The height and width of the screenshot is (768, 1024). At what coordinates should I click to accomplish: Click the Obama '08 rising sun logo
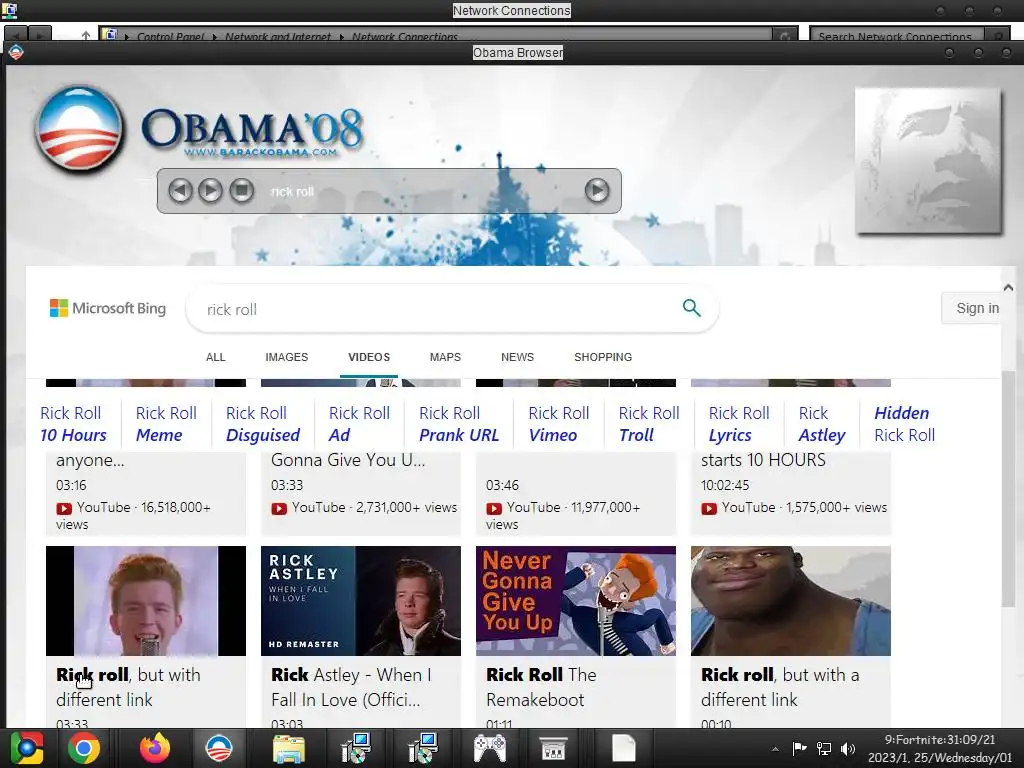(x=80, y=129)
